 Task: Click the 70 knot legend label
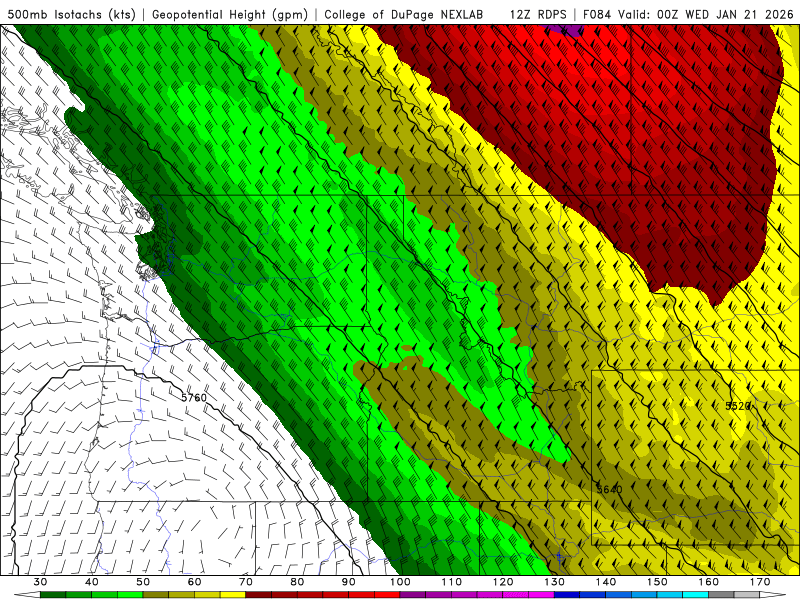point(246,582)
